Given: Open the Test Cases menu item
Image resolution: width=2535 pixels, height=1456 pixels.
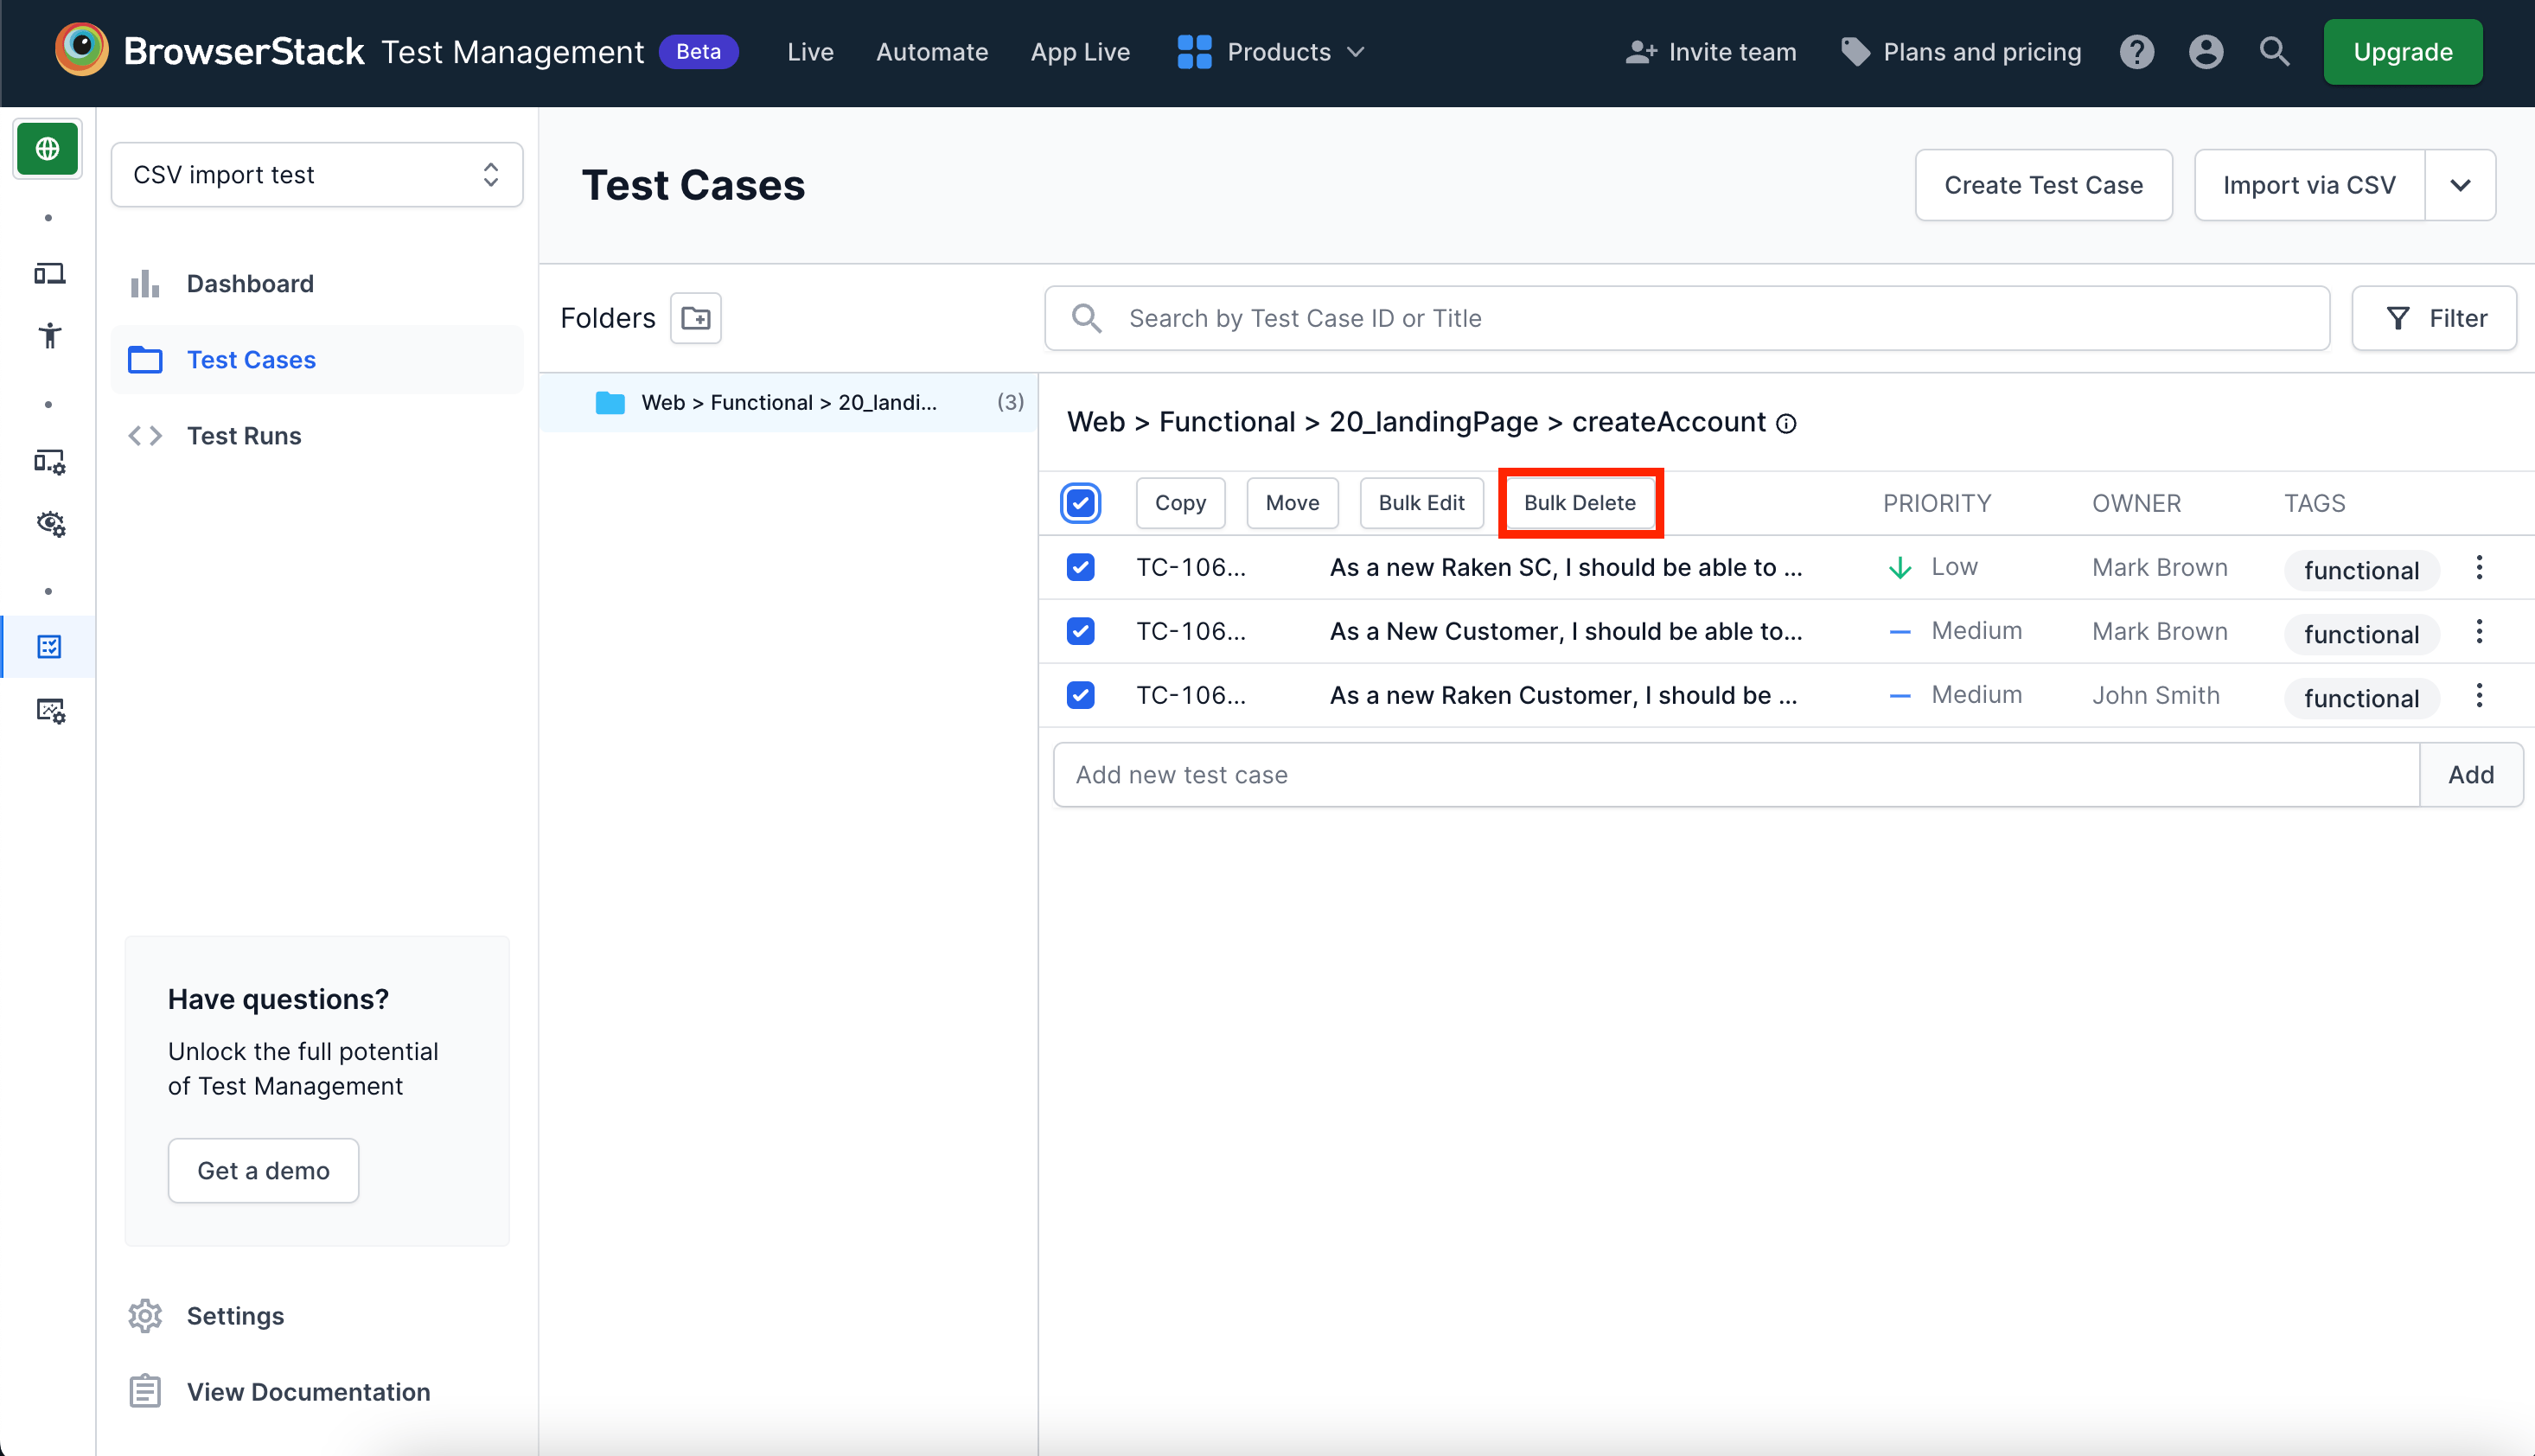Looking at the screenshot, I should pyautogui.click(x=251, y=359).
